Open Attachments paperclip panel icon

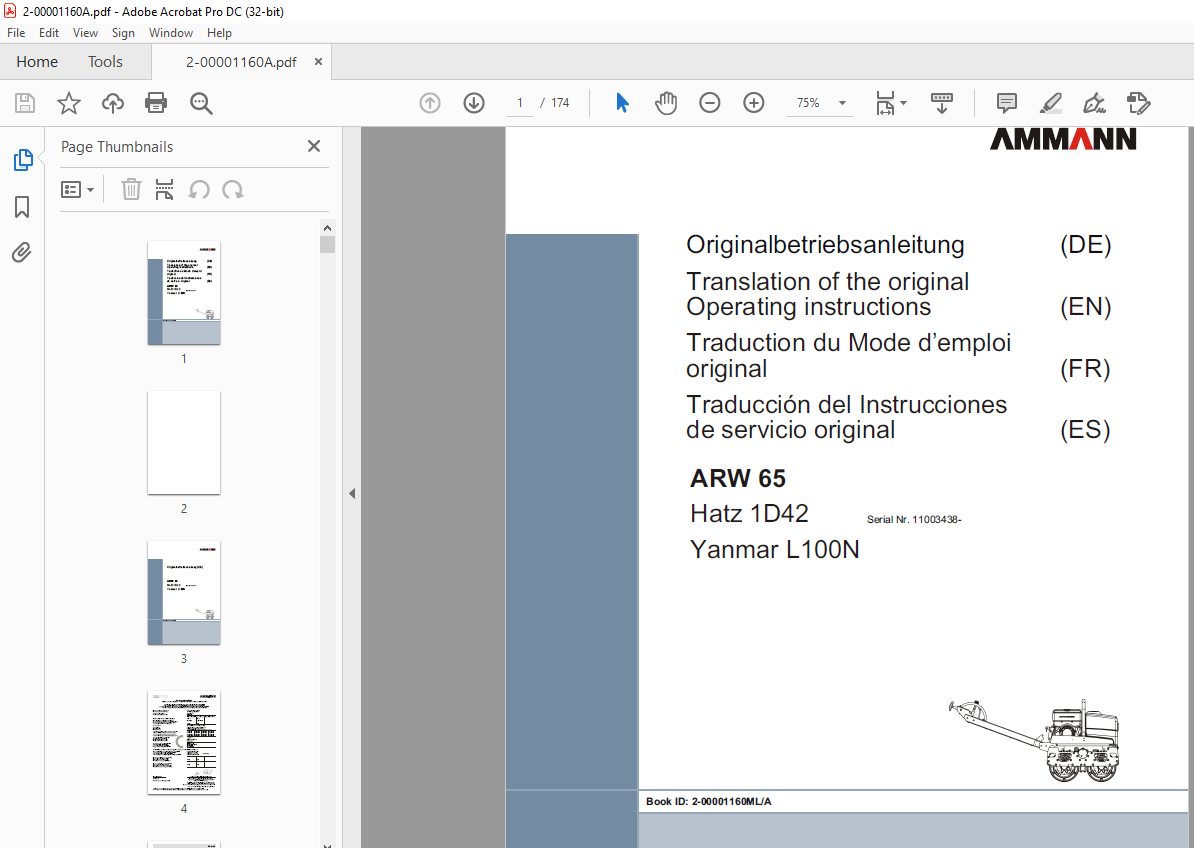[x=22, y=252]
